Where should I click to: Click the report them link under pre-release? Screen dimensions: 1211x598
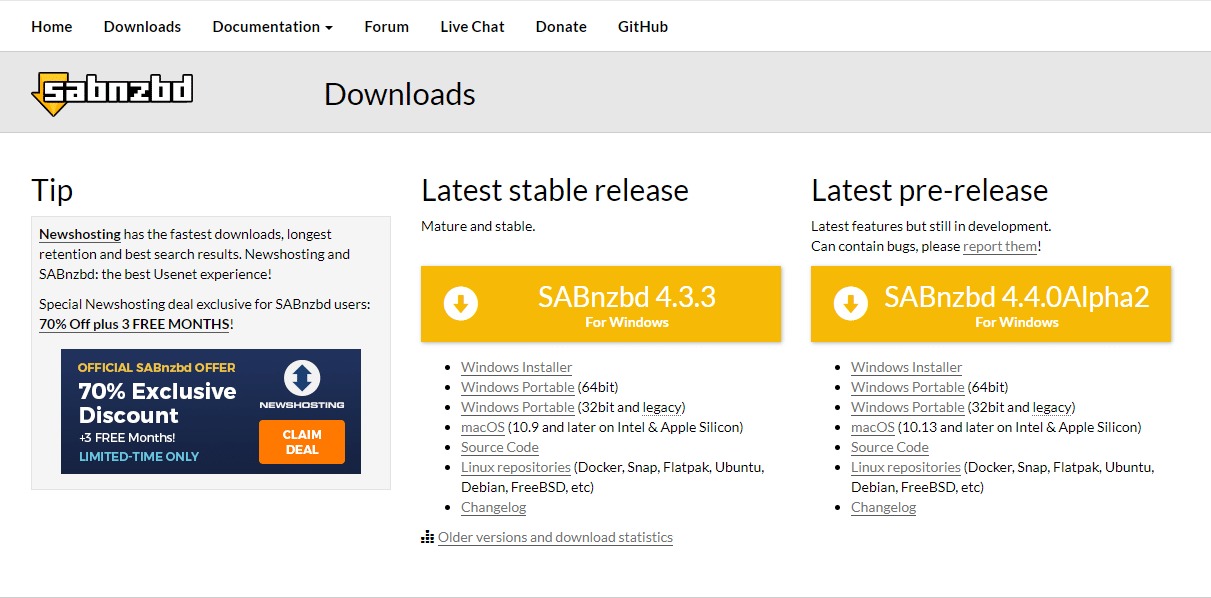(1000, 246)
